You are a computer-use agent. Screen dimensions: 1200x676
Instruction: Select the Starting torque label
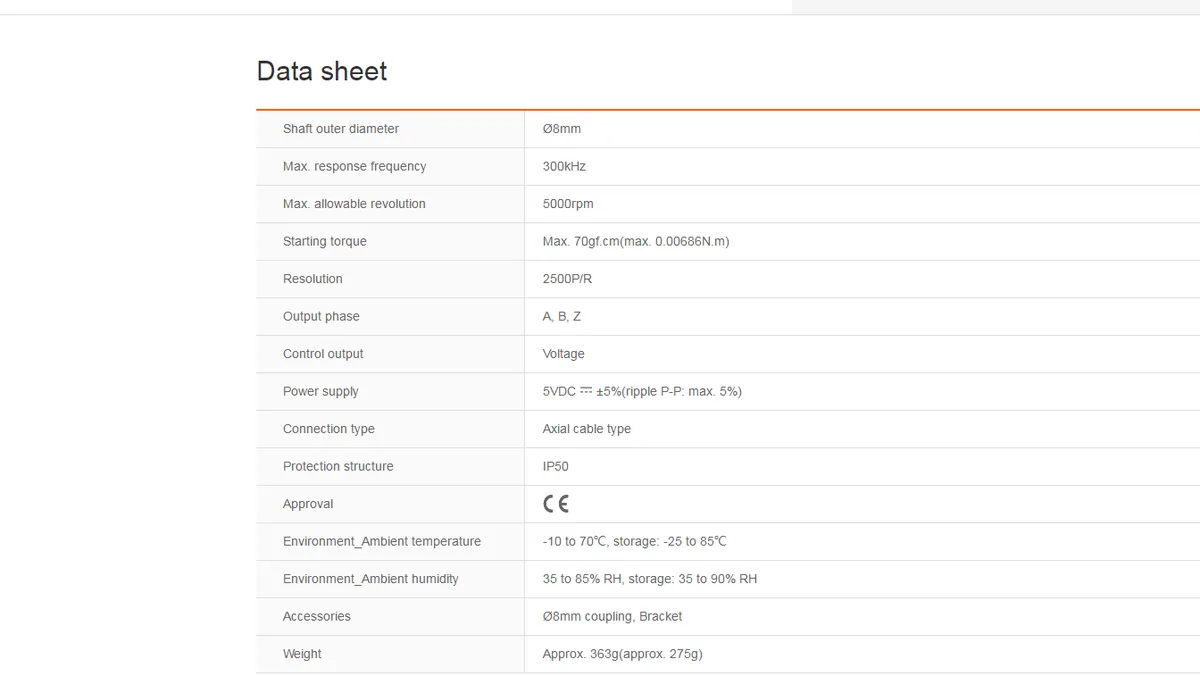[325, 241]
